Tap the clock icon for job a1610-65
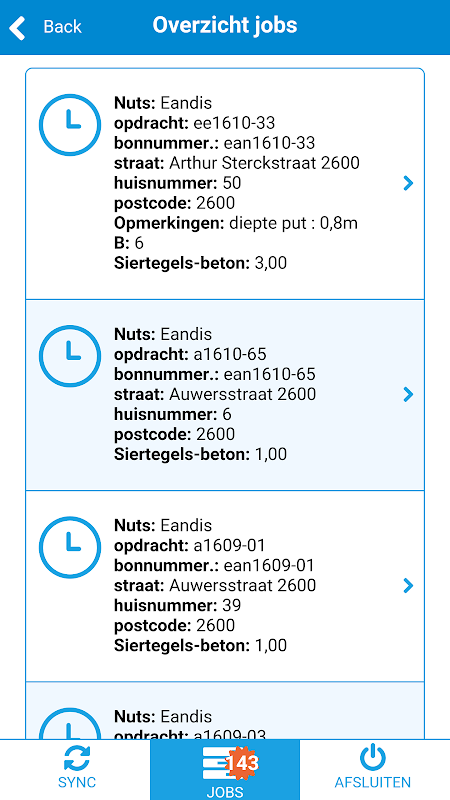This screenshot has height=800, width=450. pyautogui.click(x=70, y=356)
